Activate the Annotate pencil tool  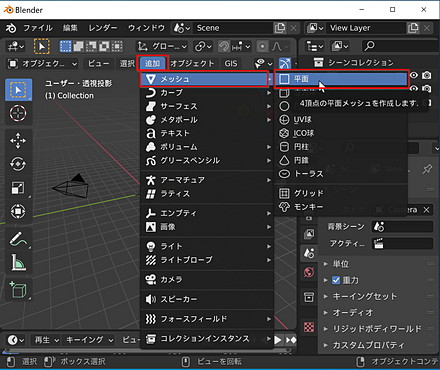18,239
